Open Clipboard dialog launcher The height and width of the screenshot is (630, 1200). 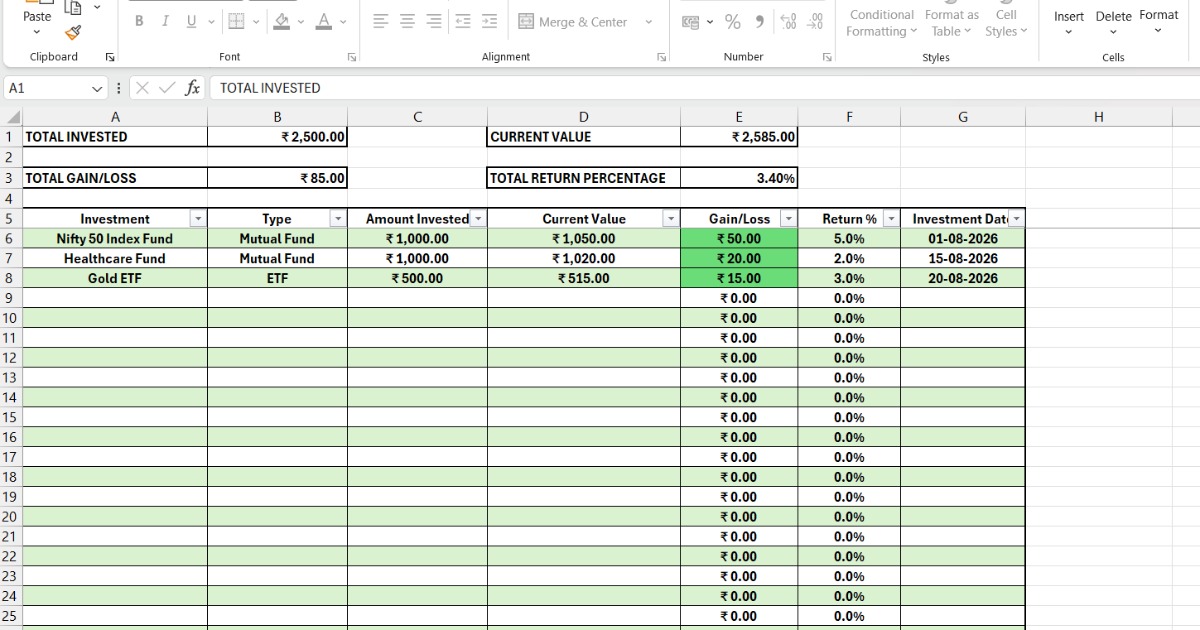point(110,57)
